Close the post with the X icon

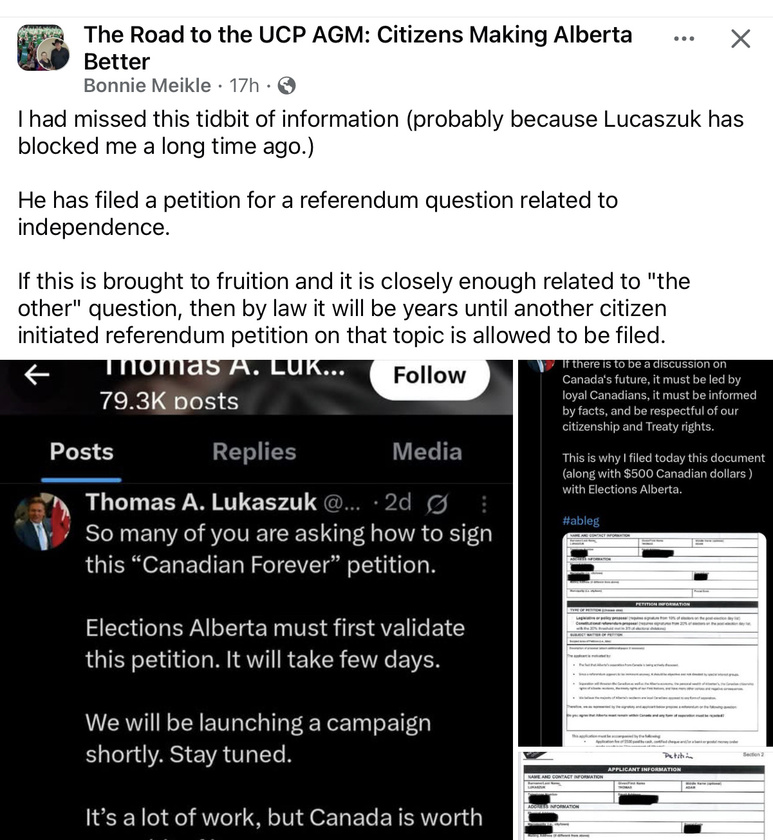click(741, 39)
